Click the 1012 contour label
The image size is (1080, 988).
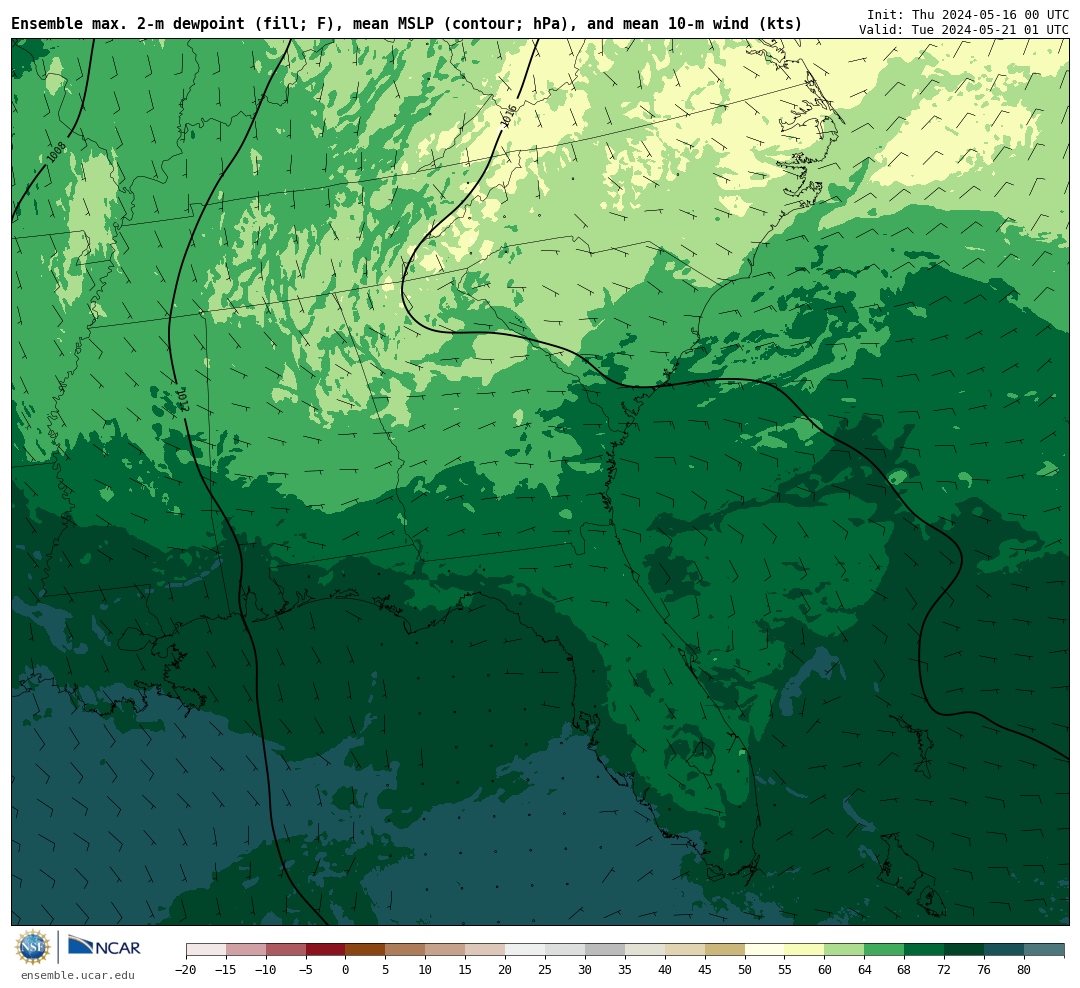coord(183,400)
